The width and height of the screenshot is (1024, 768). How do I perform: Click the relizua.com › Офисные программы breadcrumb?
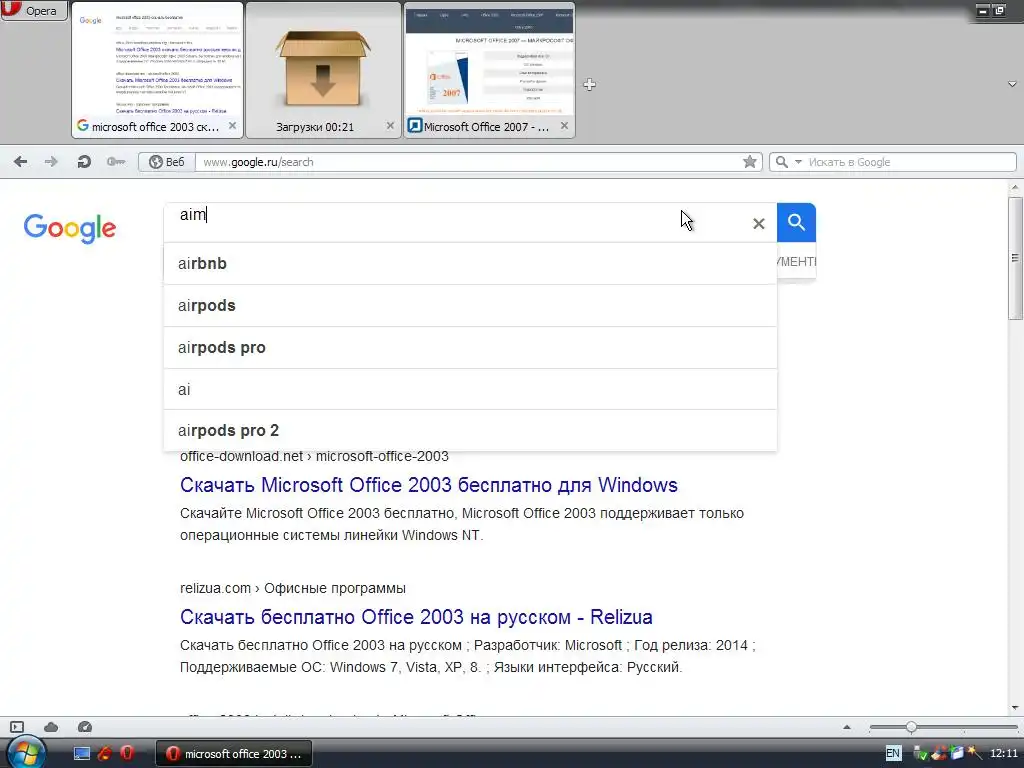[293, 588]
